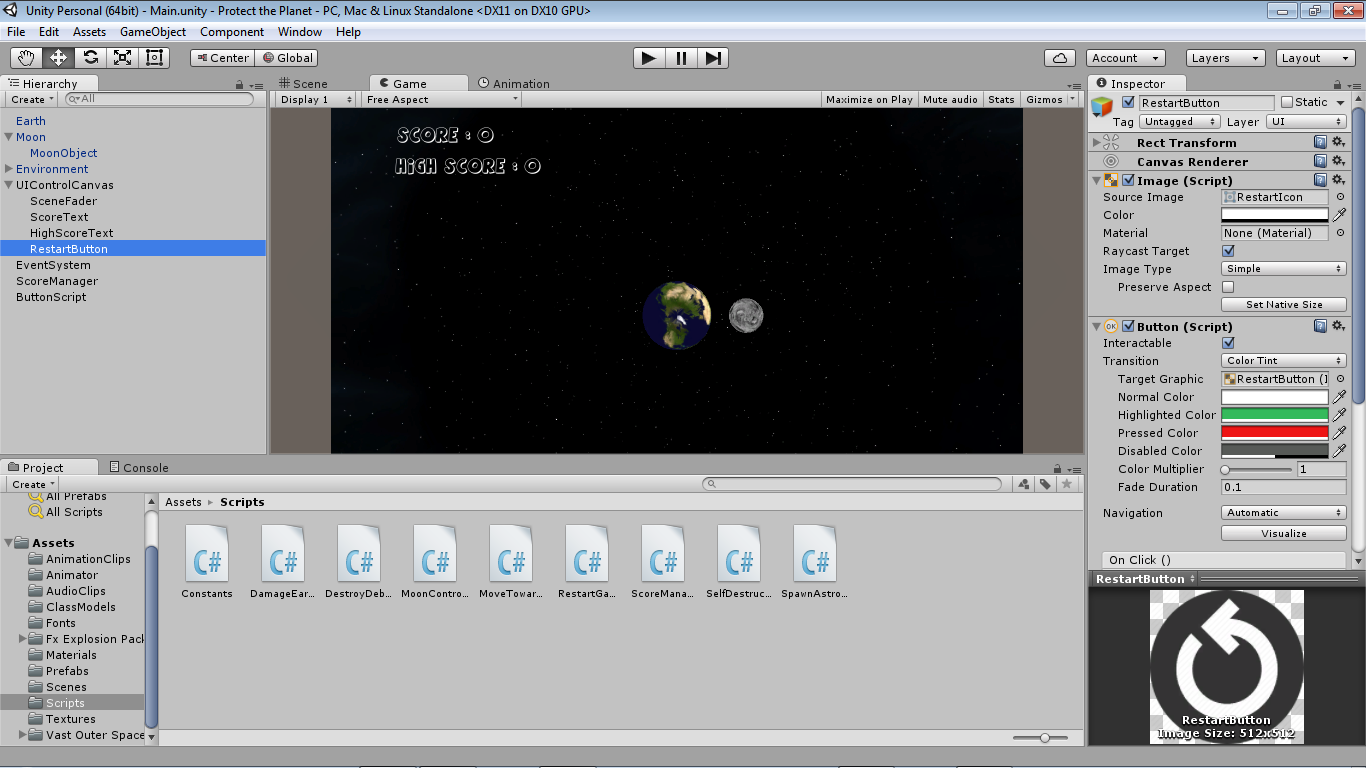The image size is (1366, 768).
Task: Open the Layer dropdown showing UI
Action: [1306, 122]
